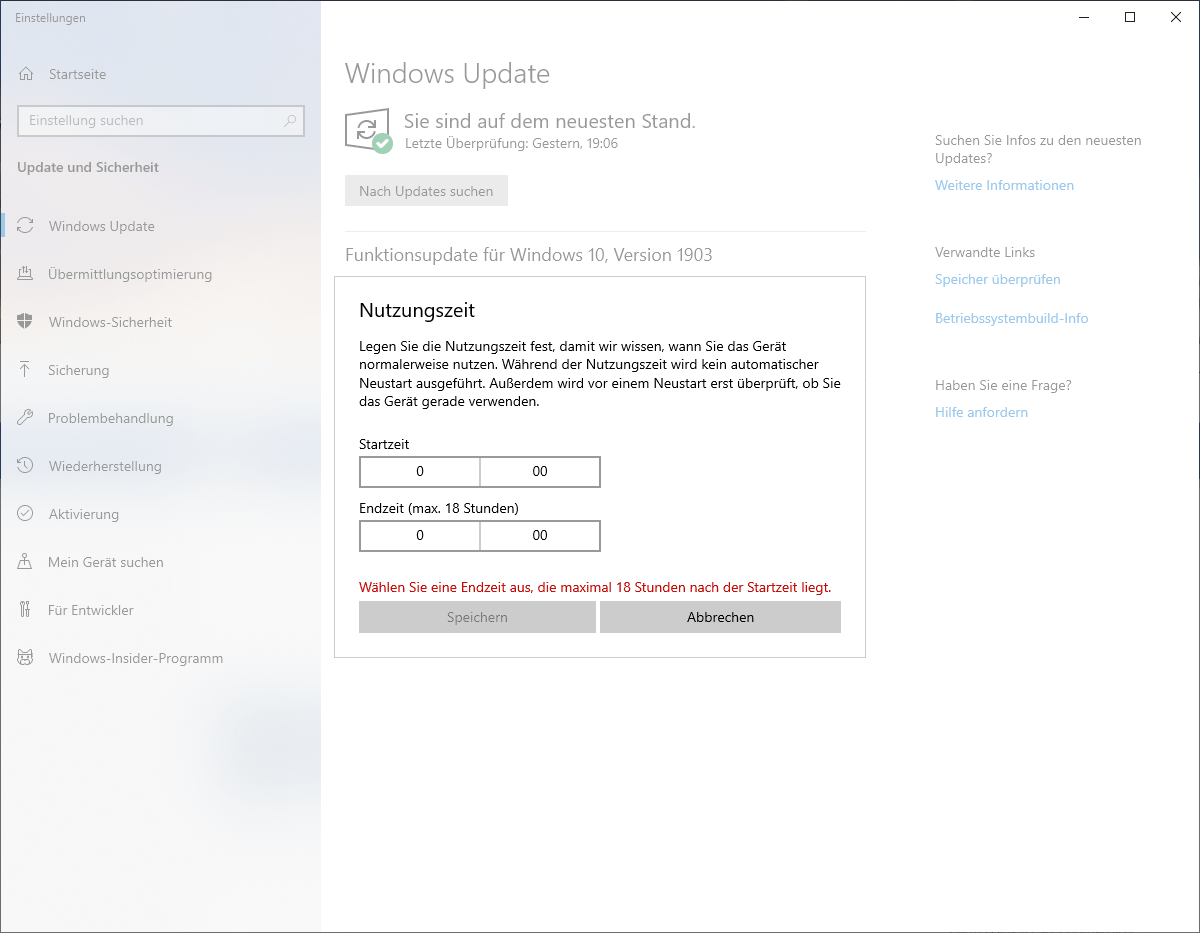Click the Windows-Insider-Programm cat icon
Image resolution: width=1200 pixels, height=933 pixels.
[26, 658]
